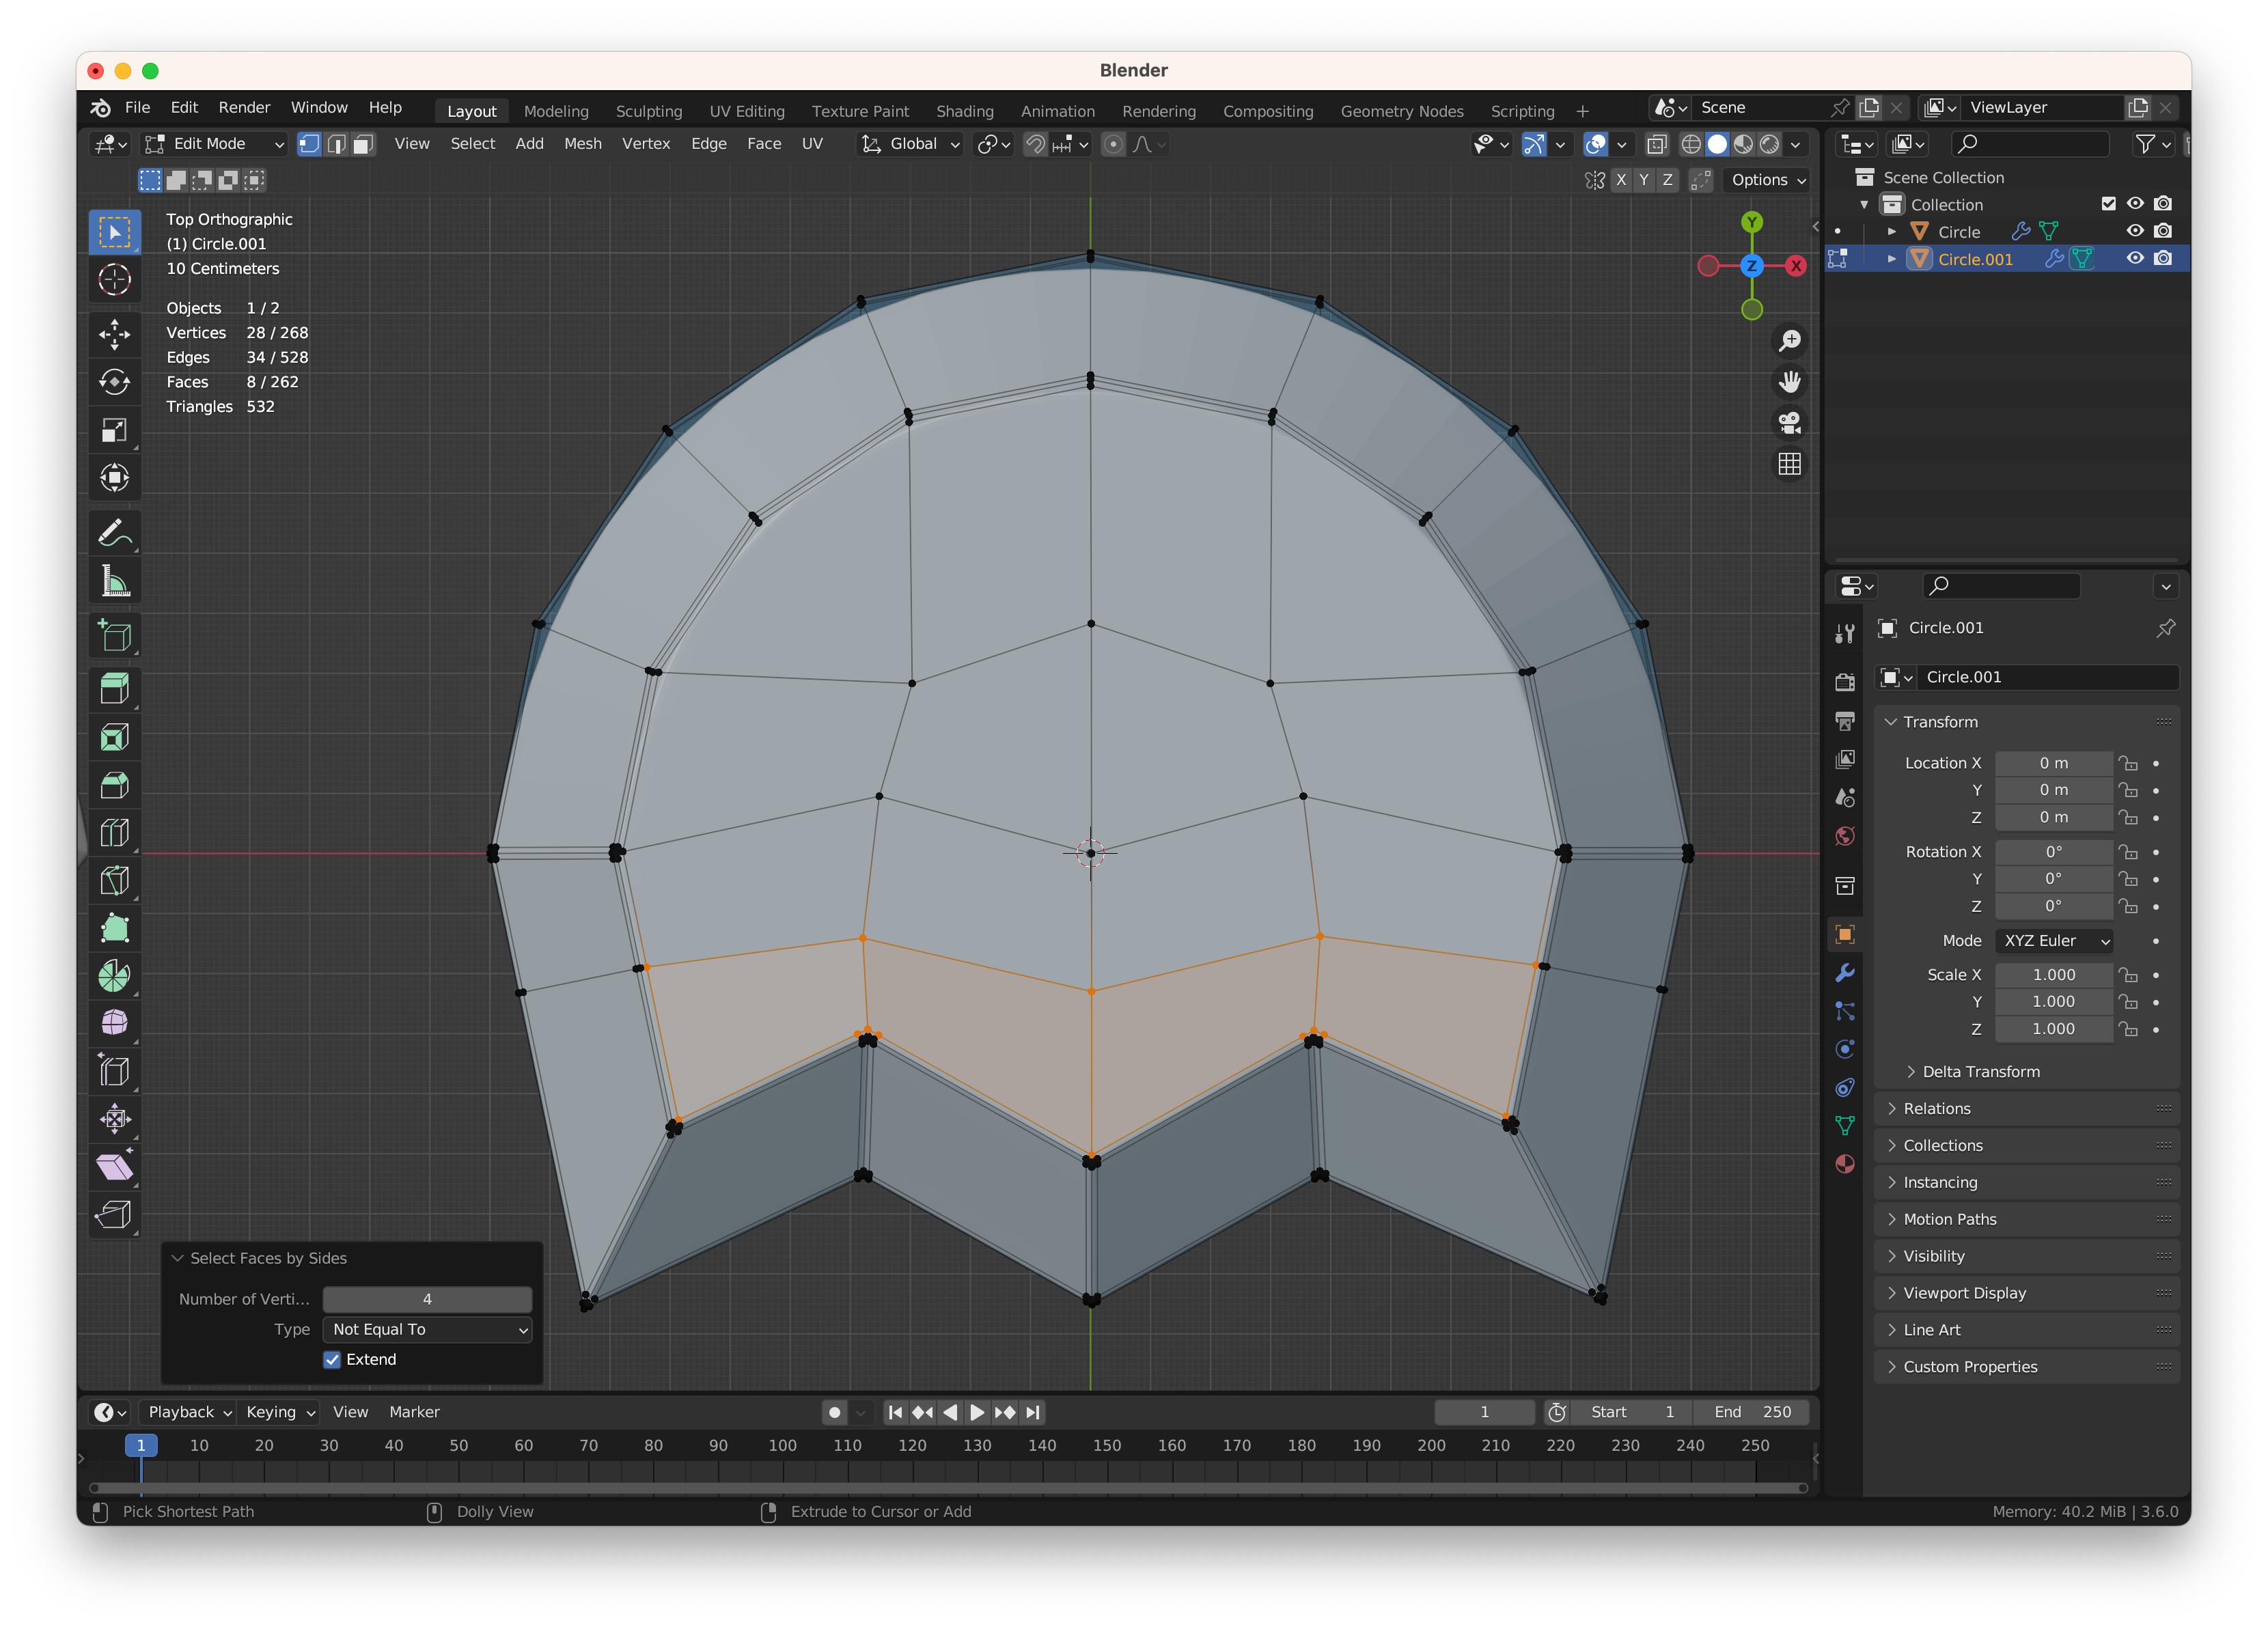
Task: Activate the Scale tool
Action: point(114,430)
